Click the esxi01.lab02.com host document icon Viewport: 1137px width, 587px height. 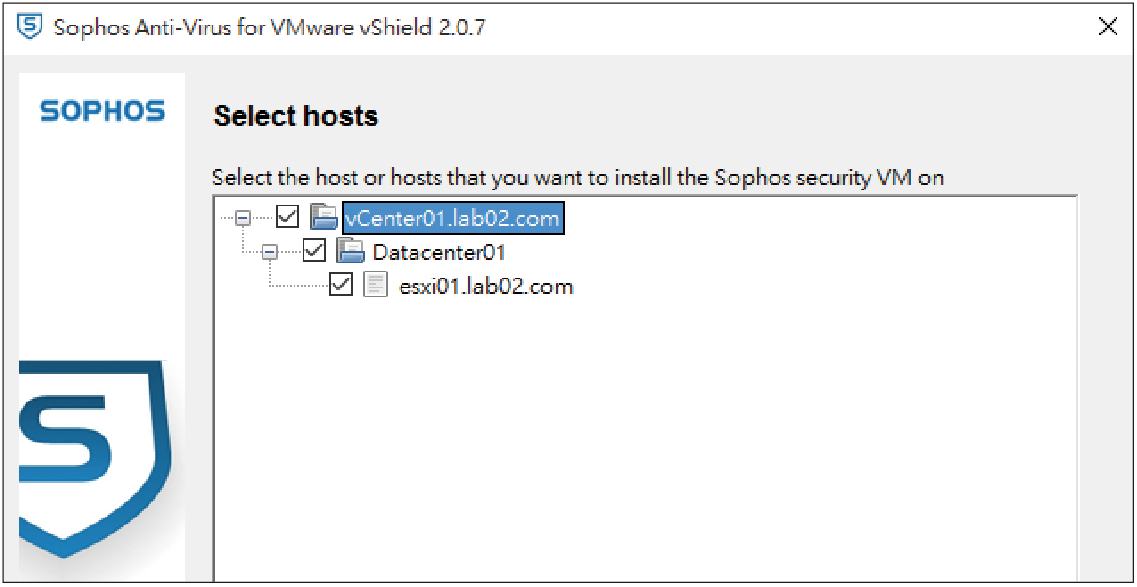click(x=375, y=286)
